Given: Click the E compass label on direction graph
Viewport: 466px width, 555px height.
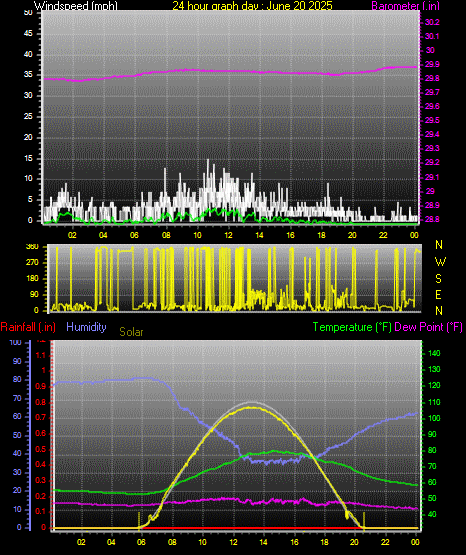Looking at the screenshot, I should [x=438, y=294].
